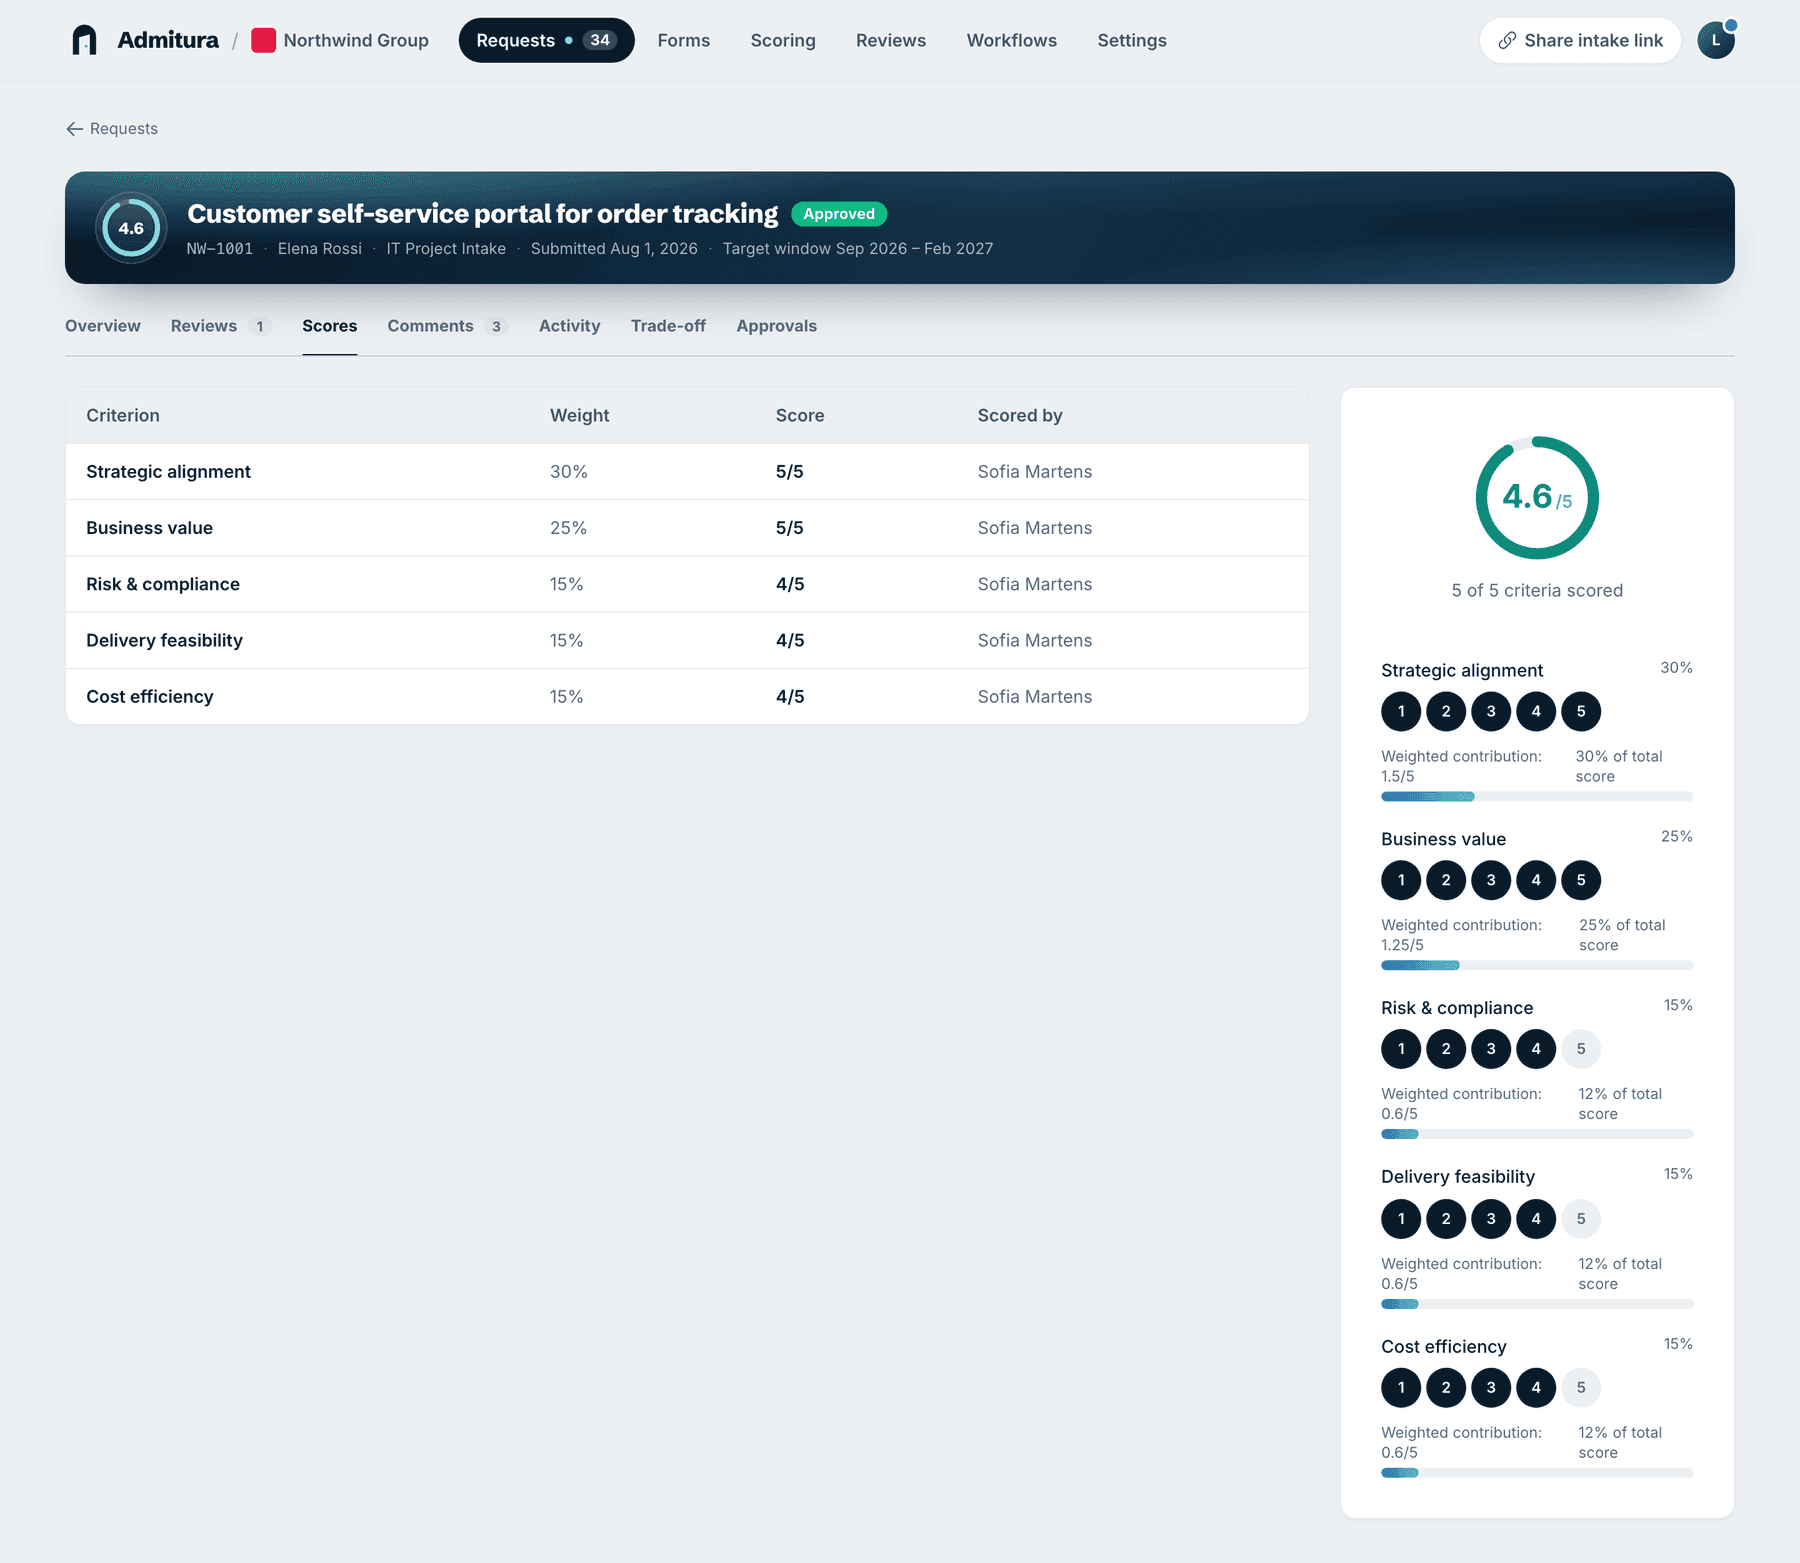
Task: Click the Strategic alignment contribution progress bar
Action: 1537,797
